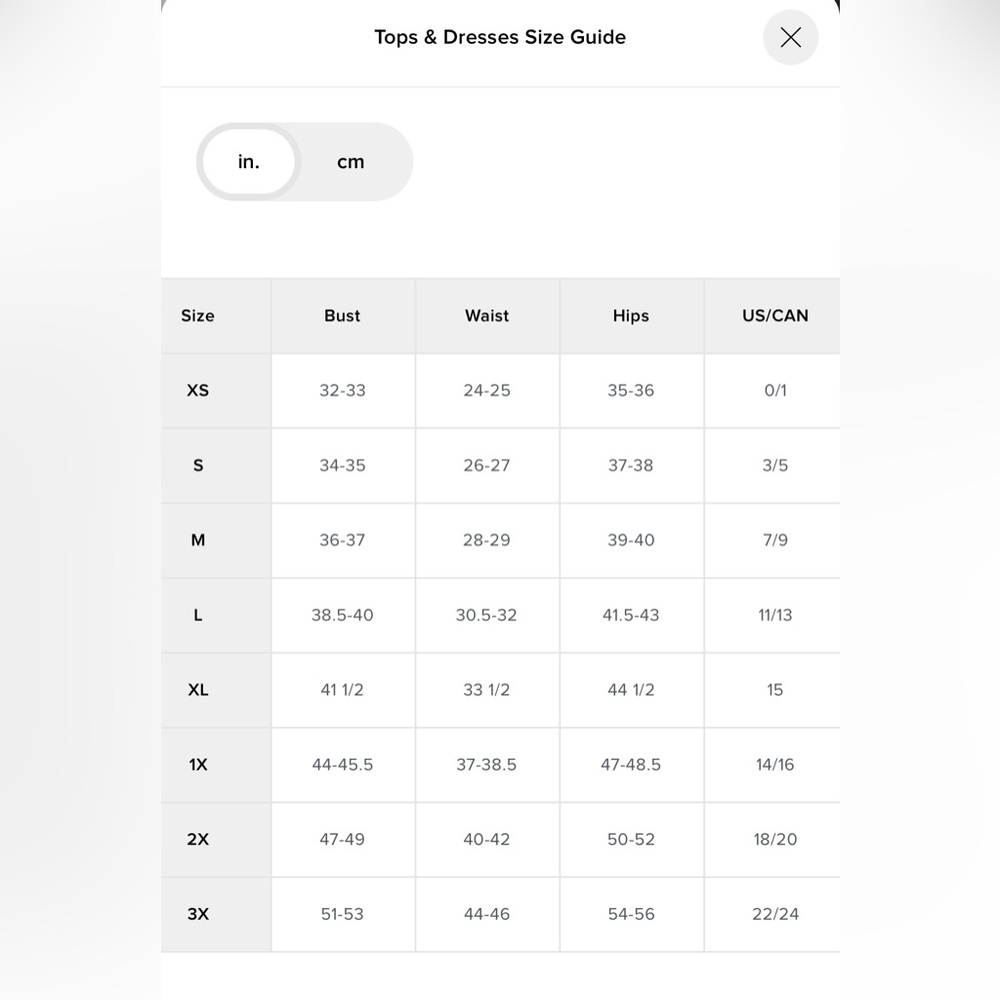Select the XL size row label
1000x1000 pixels.
pos(198,690)
